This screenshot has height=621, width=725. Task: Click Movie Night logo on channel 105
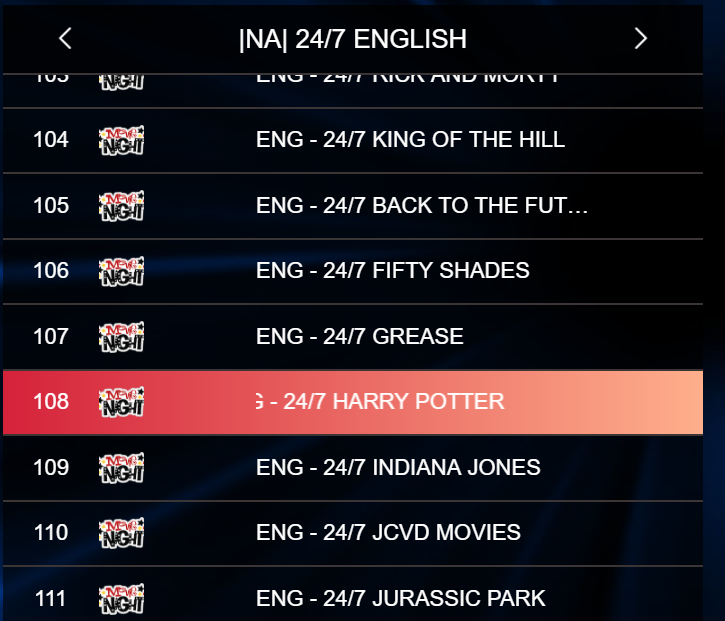pyautogui.click(x=122, y=206)
